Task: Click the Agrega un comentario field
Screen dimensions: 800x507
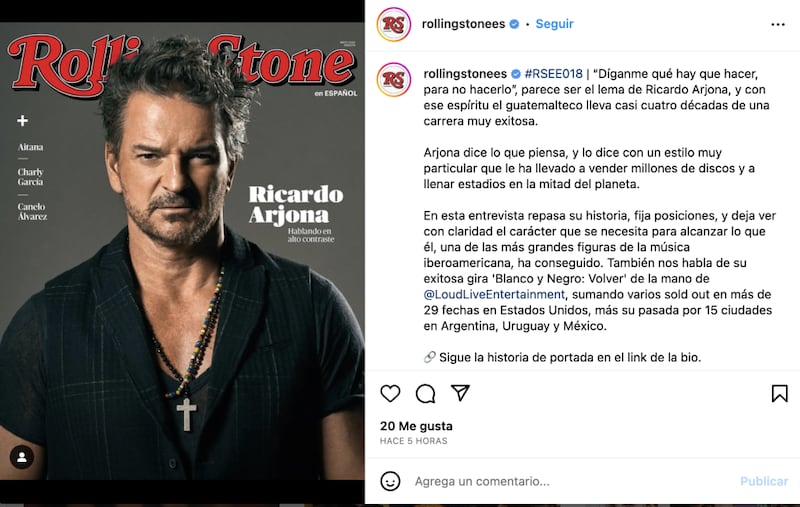Action: click(x=571, y=481)
